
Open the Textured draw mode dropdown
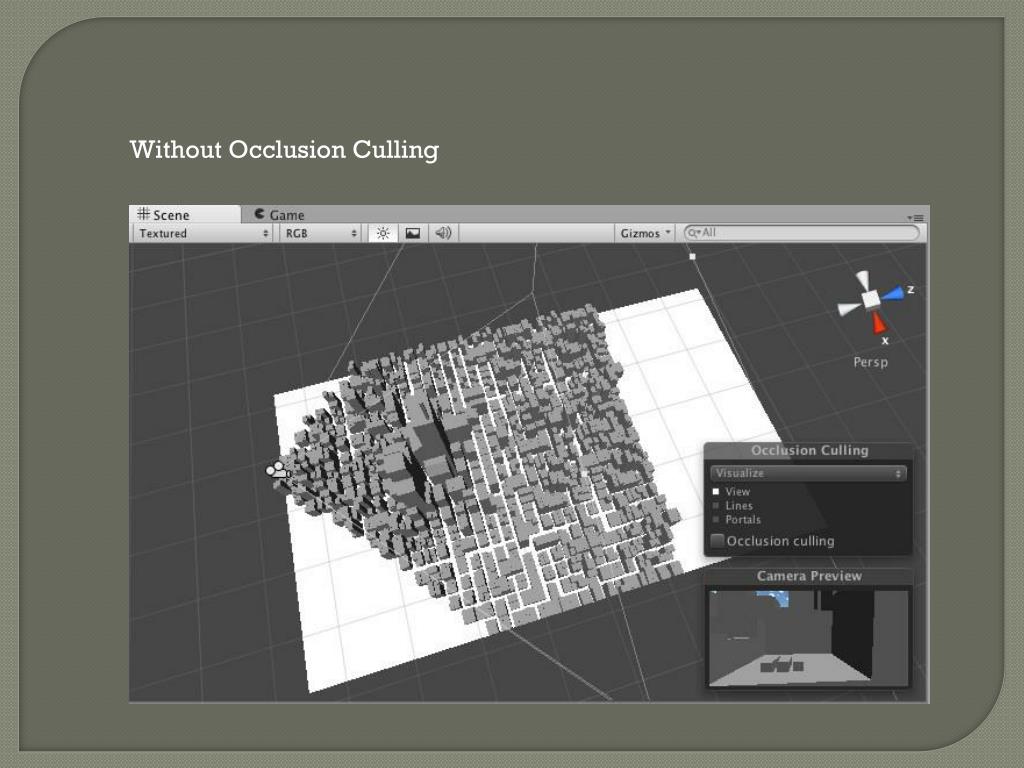(x=203, y=233)
